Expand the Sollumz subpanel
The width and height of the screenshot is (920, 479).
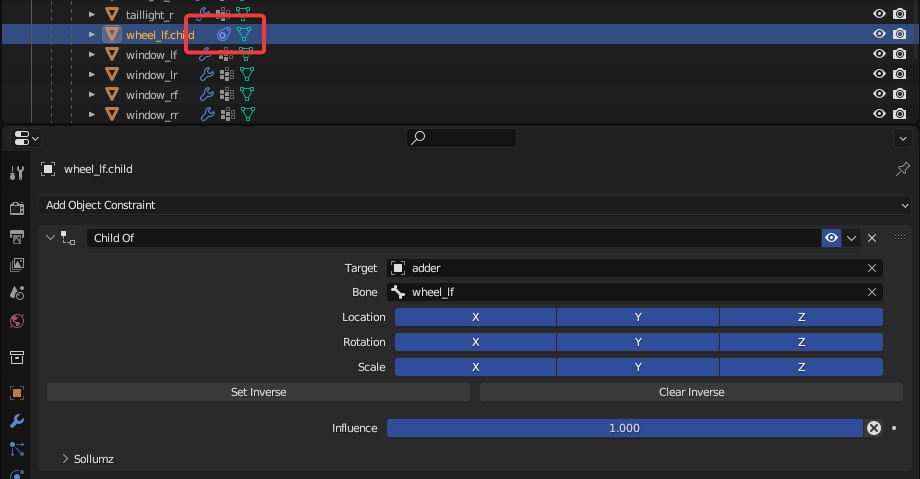[66, 459]
